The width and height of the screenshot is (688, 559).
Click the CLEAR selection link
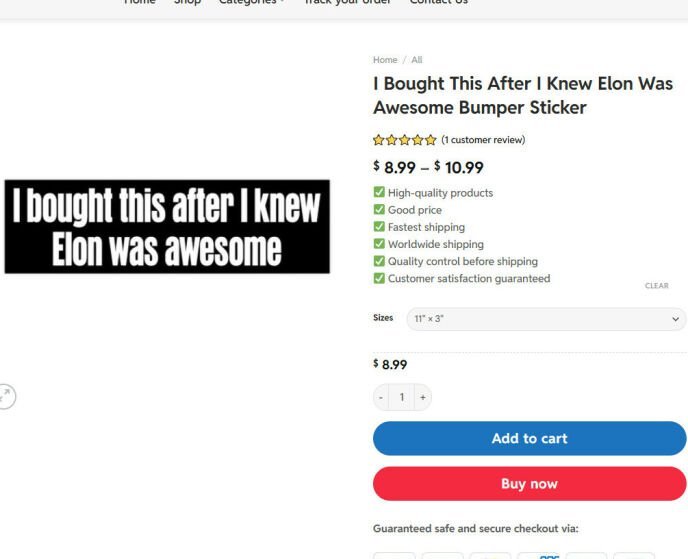[656, 286]
